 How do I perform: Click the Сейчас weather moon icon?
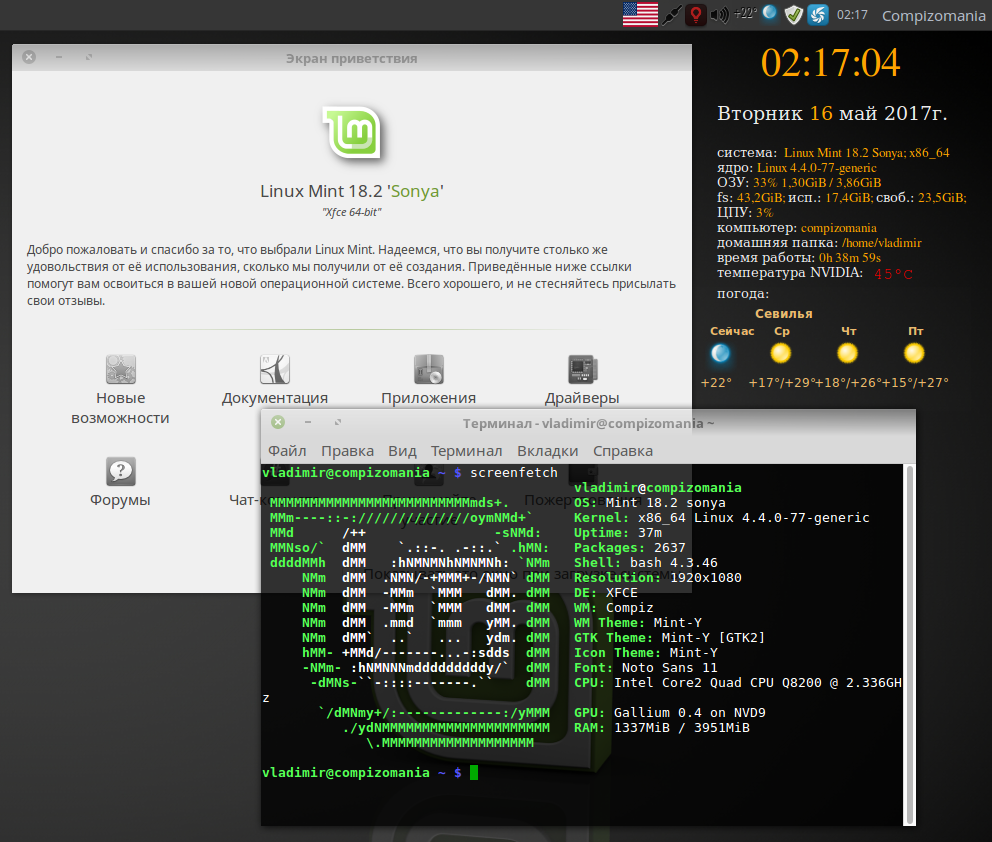[x=721, y=353]
